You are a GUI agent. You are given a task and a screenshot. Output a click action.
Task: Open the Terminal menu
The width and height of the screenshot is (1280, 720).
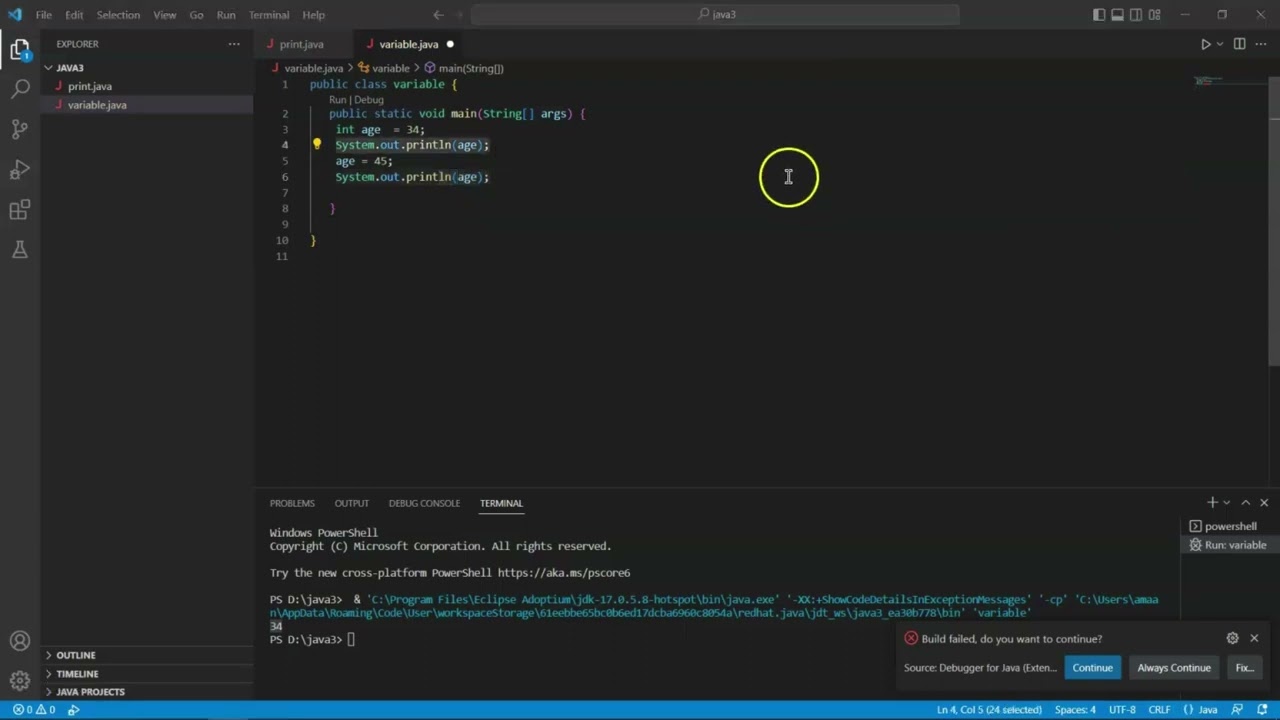[269, 15]
